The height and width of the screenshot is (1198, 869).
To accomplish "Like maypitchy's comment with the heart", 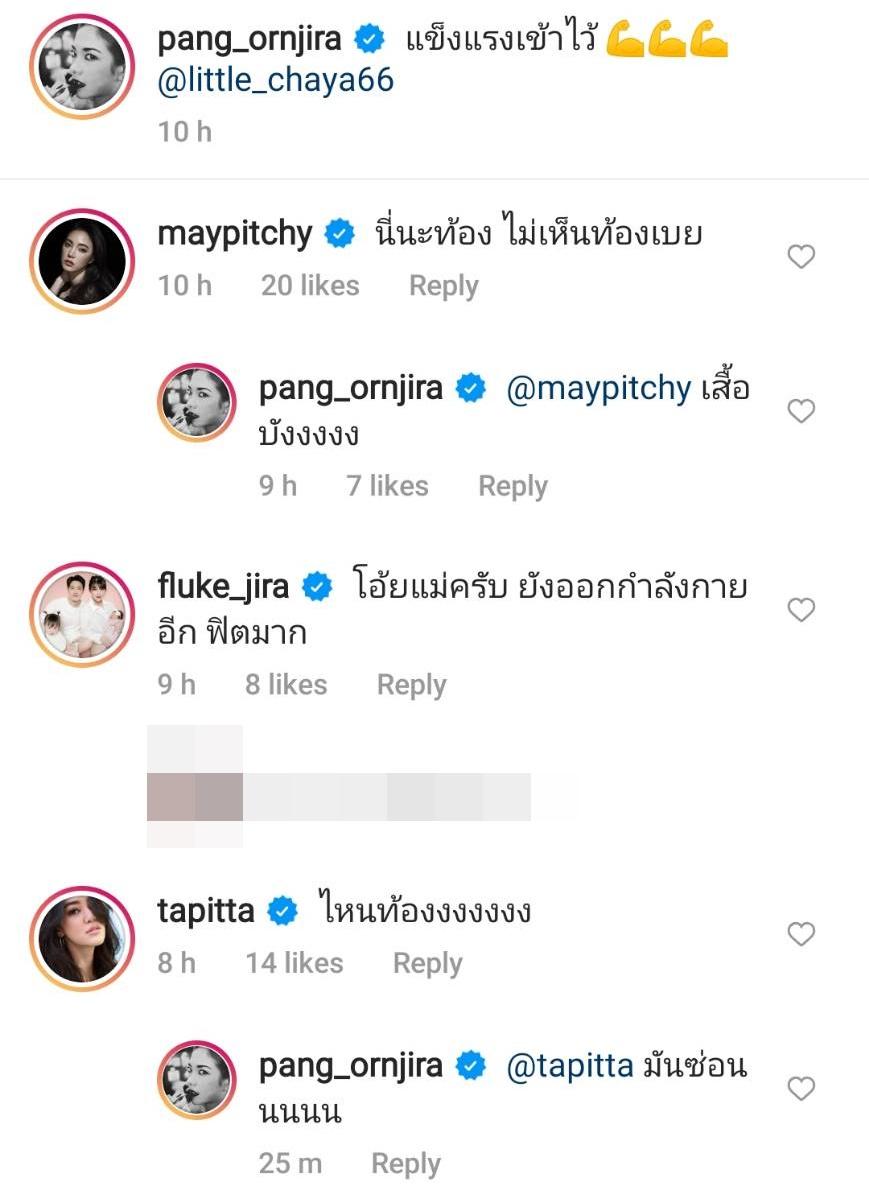I will pos(801,258).
